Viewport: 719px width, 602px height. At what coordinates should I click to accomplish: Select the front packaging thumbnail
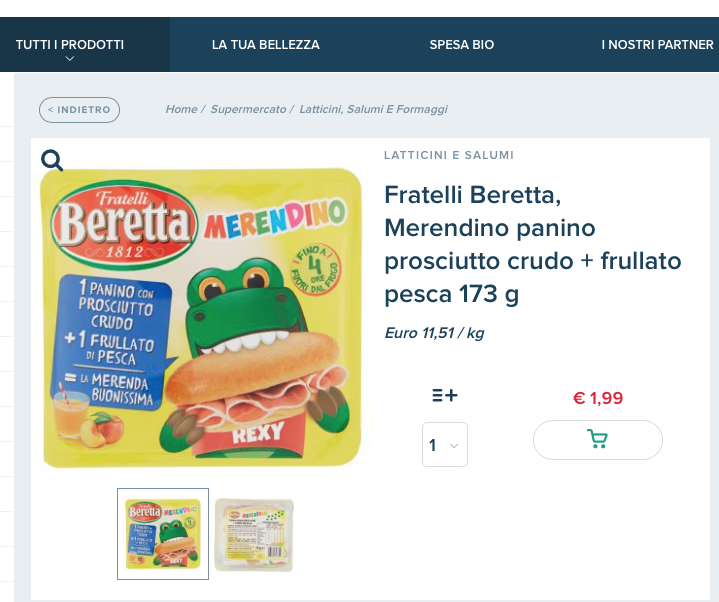tap(163, 534)
